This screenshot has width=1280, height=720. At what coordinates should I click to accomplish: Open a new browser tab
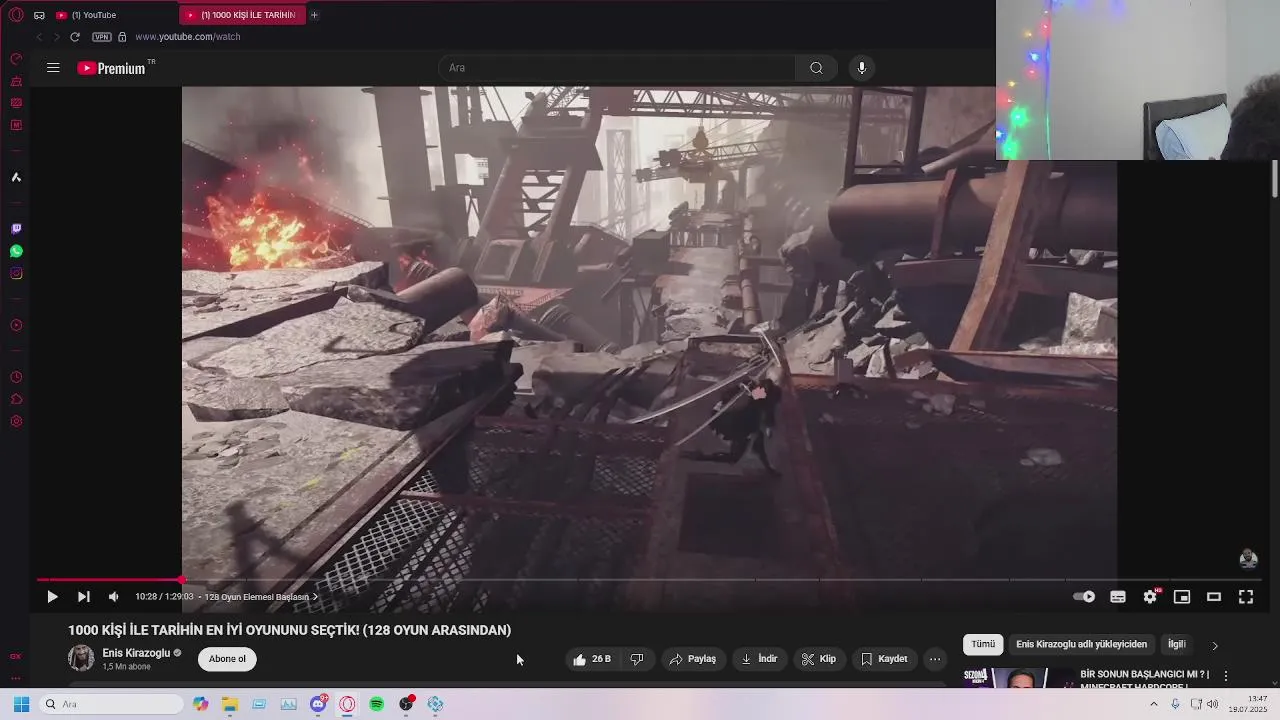pyautogui.click(x=314, y=15)
